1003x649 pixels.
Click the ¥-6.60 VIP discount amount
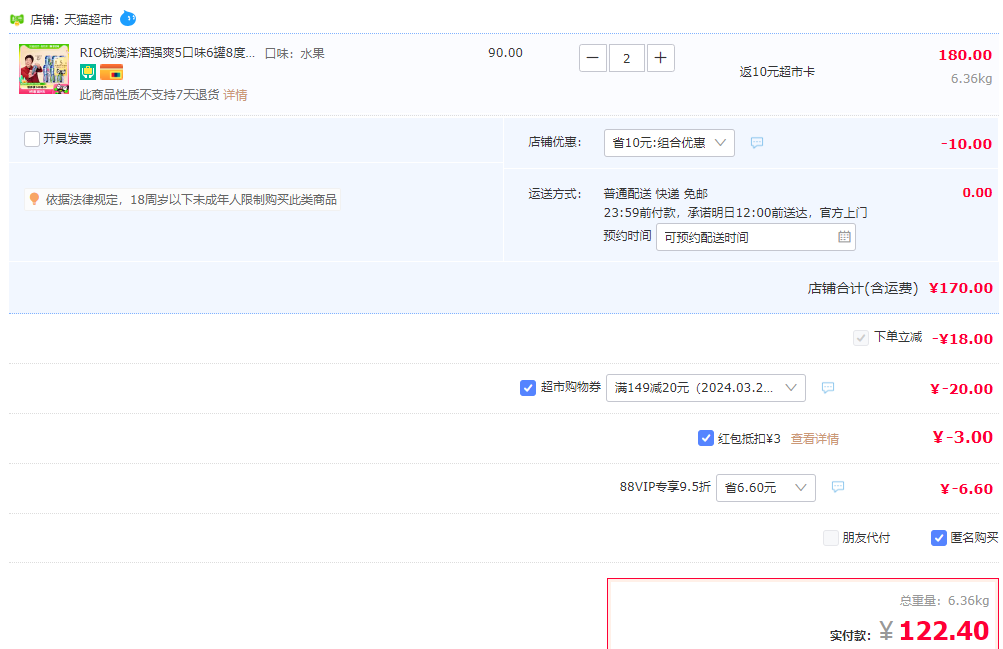pyautogui.click(x=966, y=489)
